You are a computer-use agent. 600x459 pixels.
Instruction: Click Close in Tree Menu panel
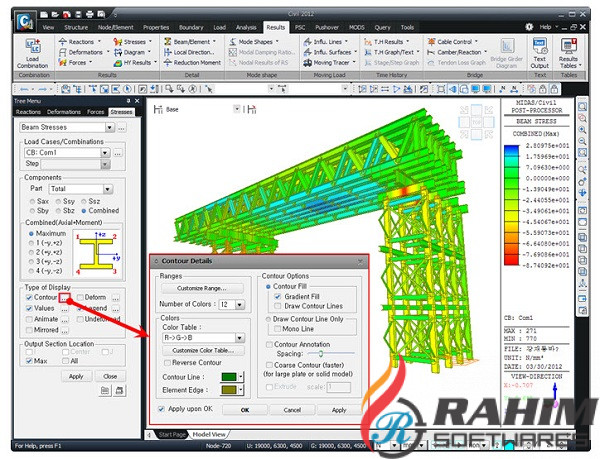tap(110, 376)
